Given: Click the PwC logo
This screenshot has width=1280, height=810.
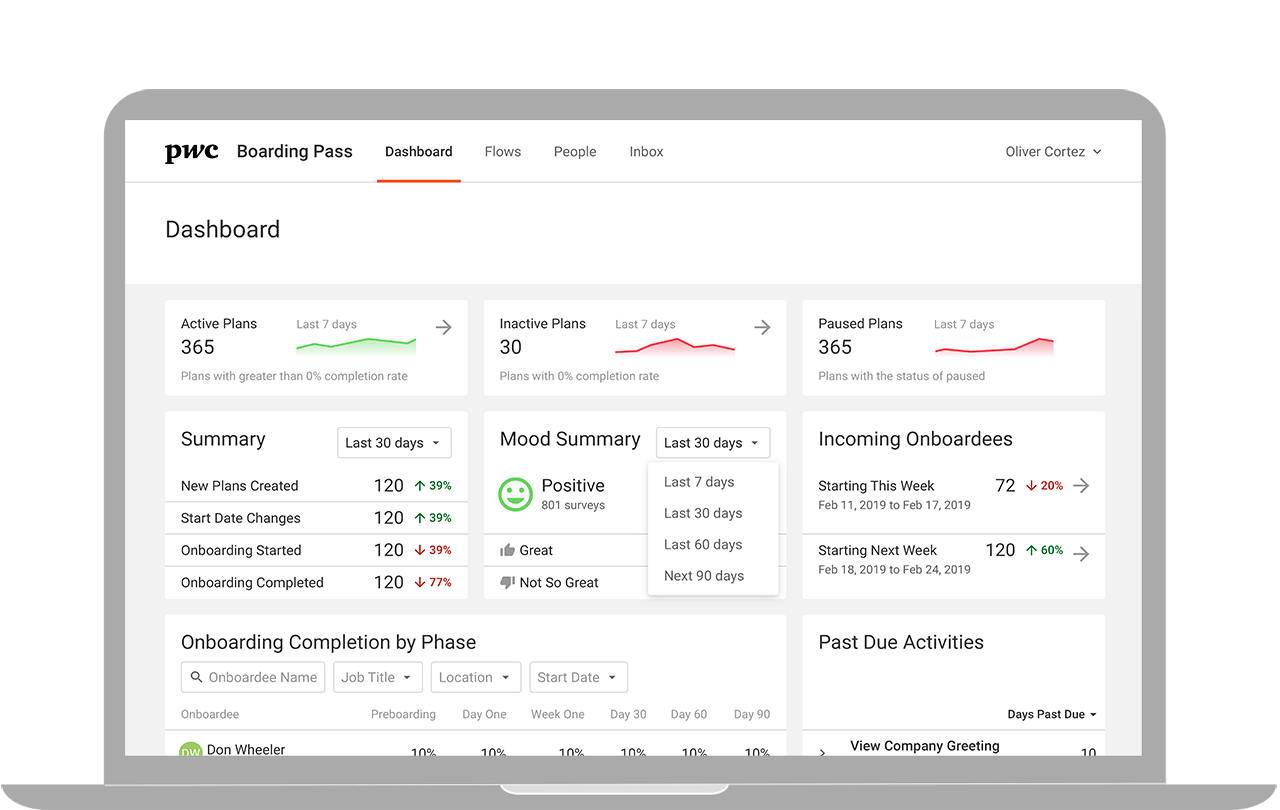Looking at the screenshot, I should click(191, 152).
